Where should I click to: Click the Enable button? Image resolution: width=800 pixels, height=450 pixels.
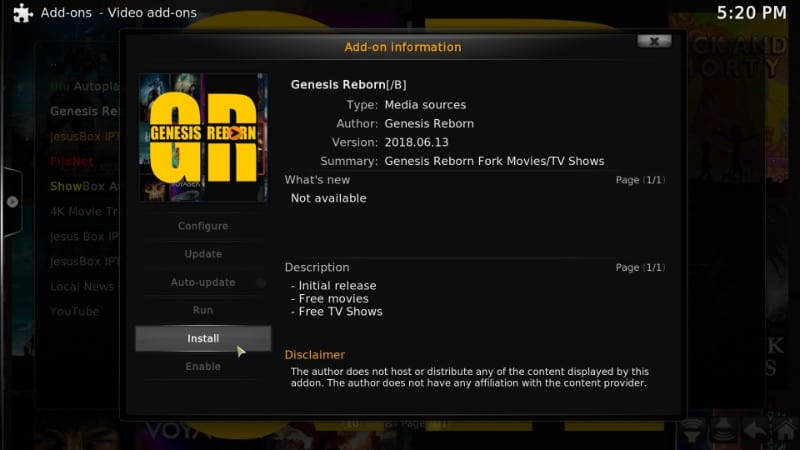point(203,366)
